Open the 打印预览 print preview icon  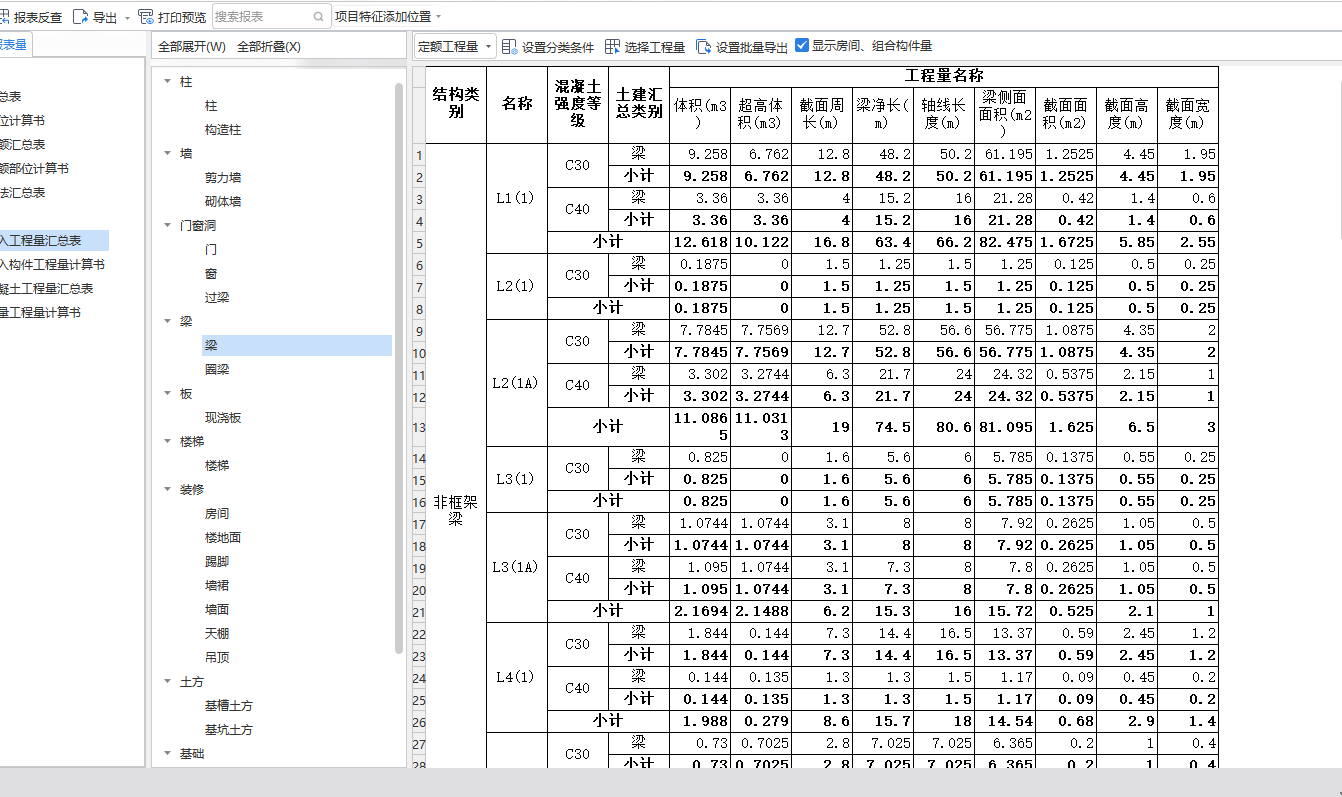[x=146, y=17]
